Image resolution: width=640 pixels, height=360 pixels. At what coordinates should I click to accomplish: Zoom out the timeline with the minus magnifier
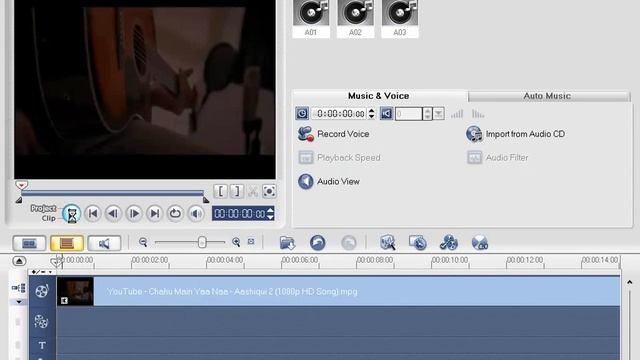[143, 242]
